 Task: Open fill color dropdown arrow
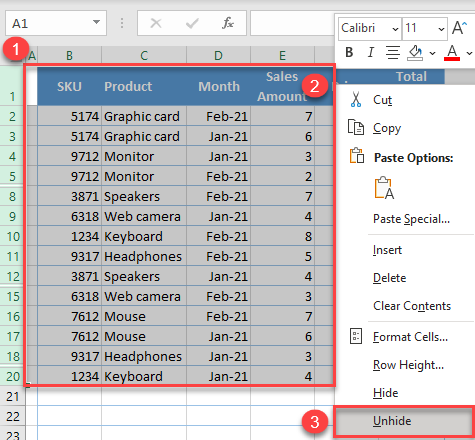click(x=432, y=53)
